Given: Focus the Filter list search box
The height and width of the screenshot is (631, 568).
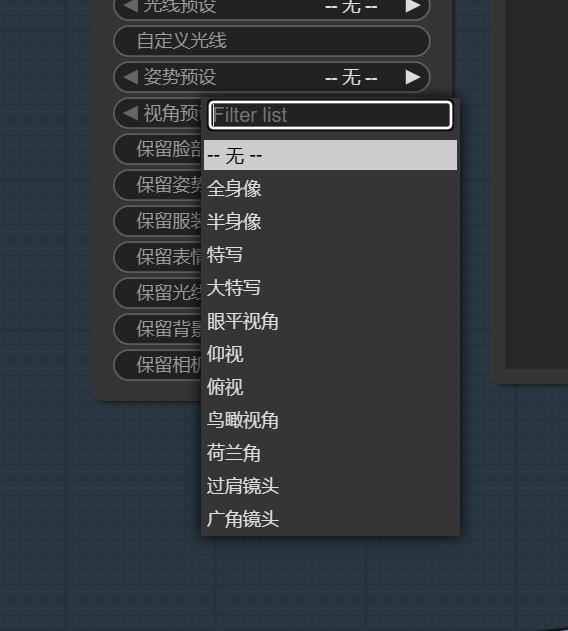Looking at the screenshot, I should (330, 115).
